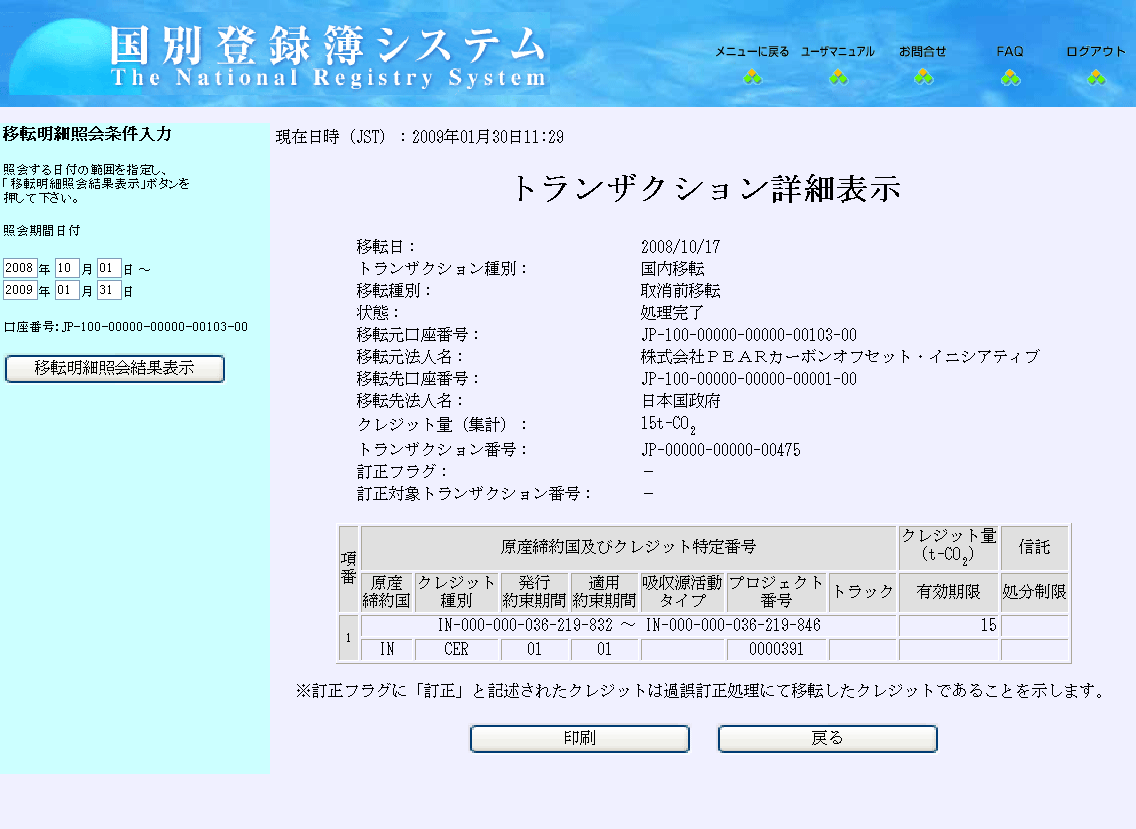The image size is (1136, 829).
Task: Click the 吸収源活動タイプ column header
Action: click(x=682, y=592)
